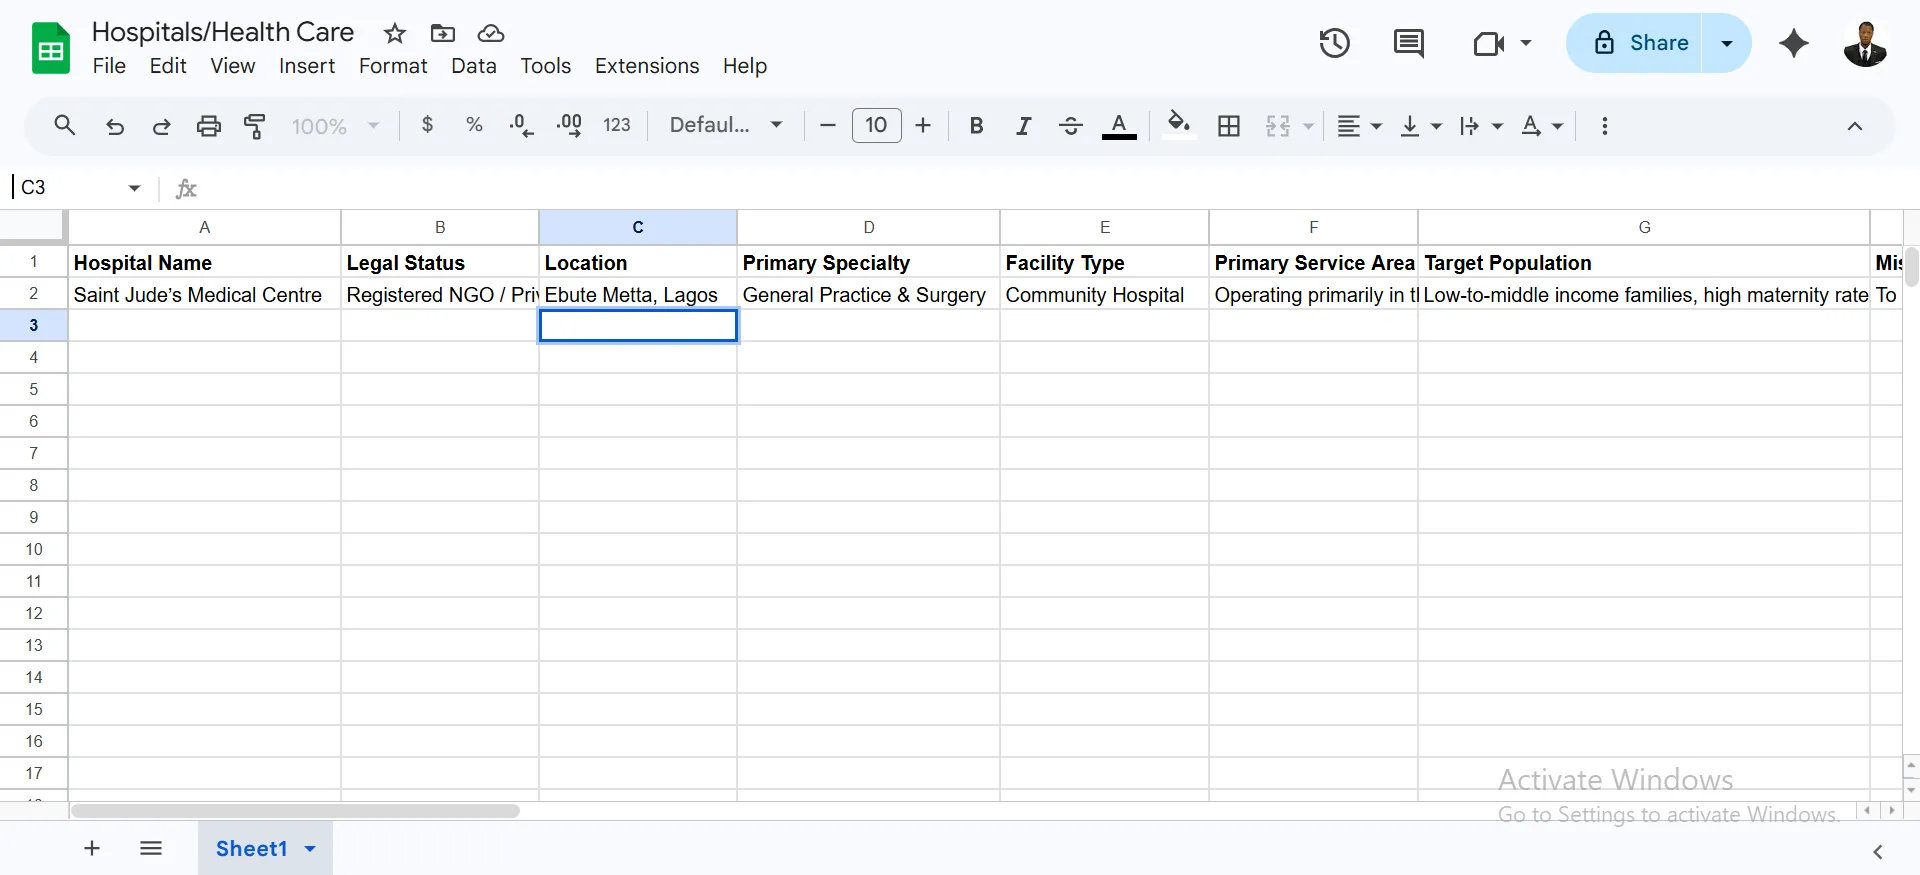Click the move to folder icon
This screenshot has height=875, width=1920.
442,33
